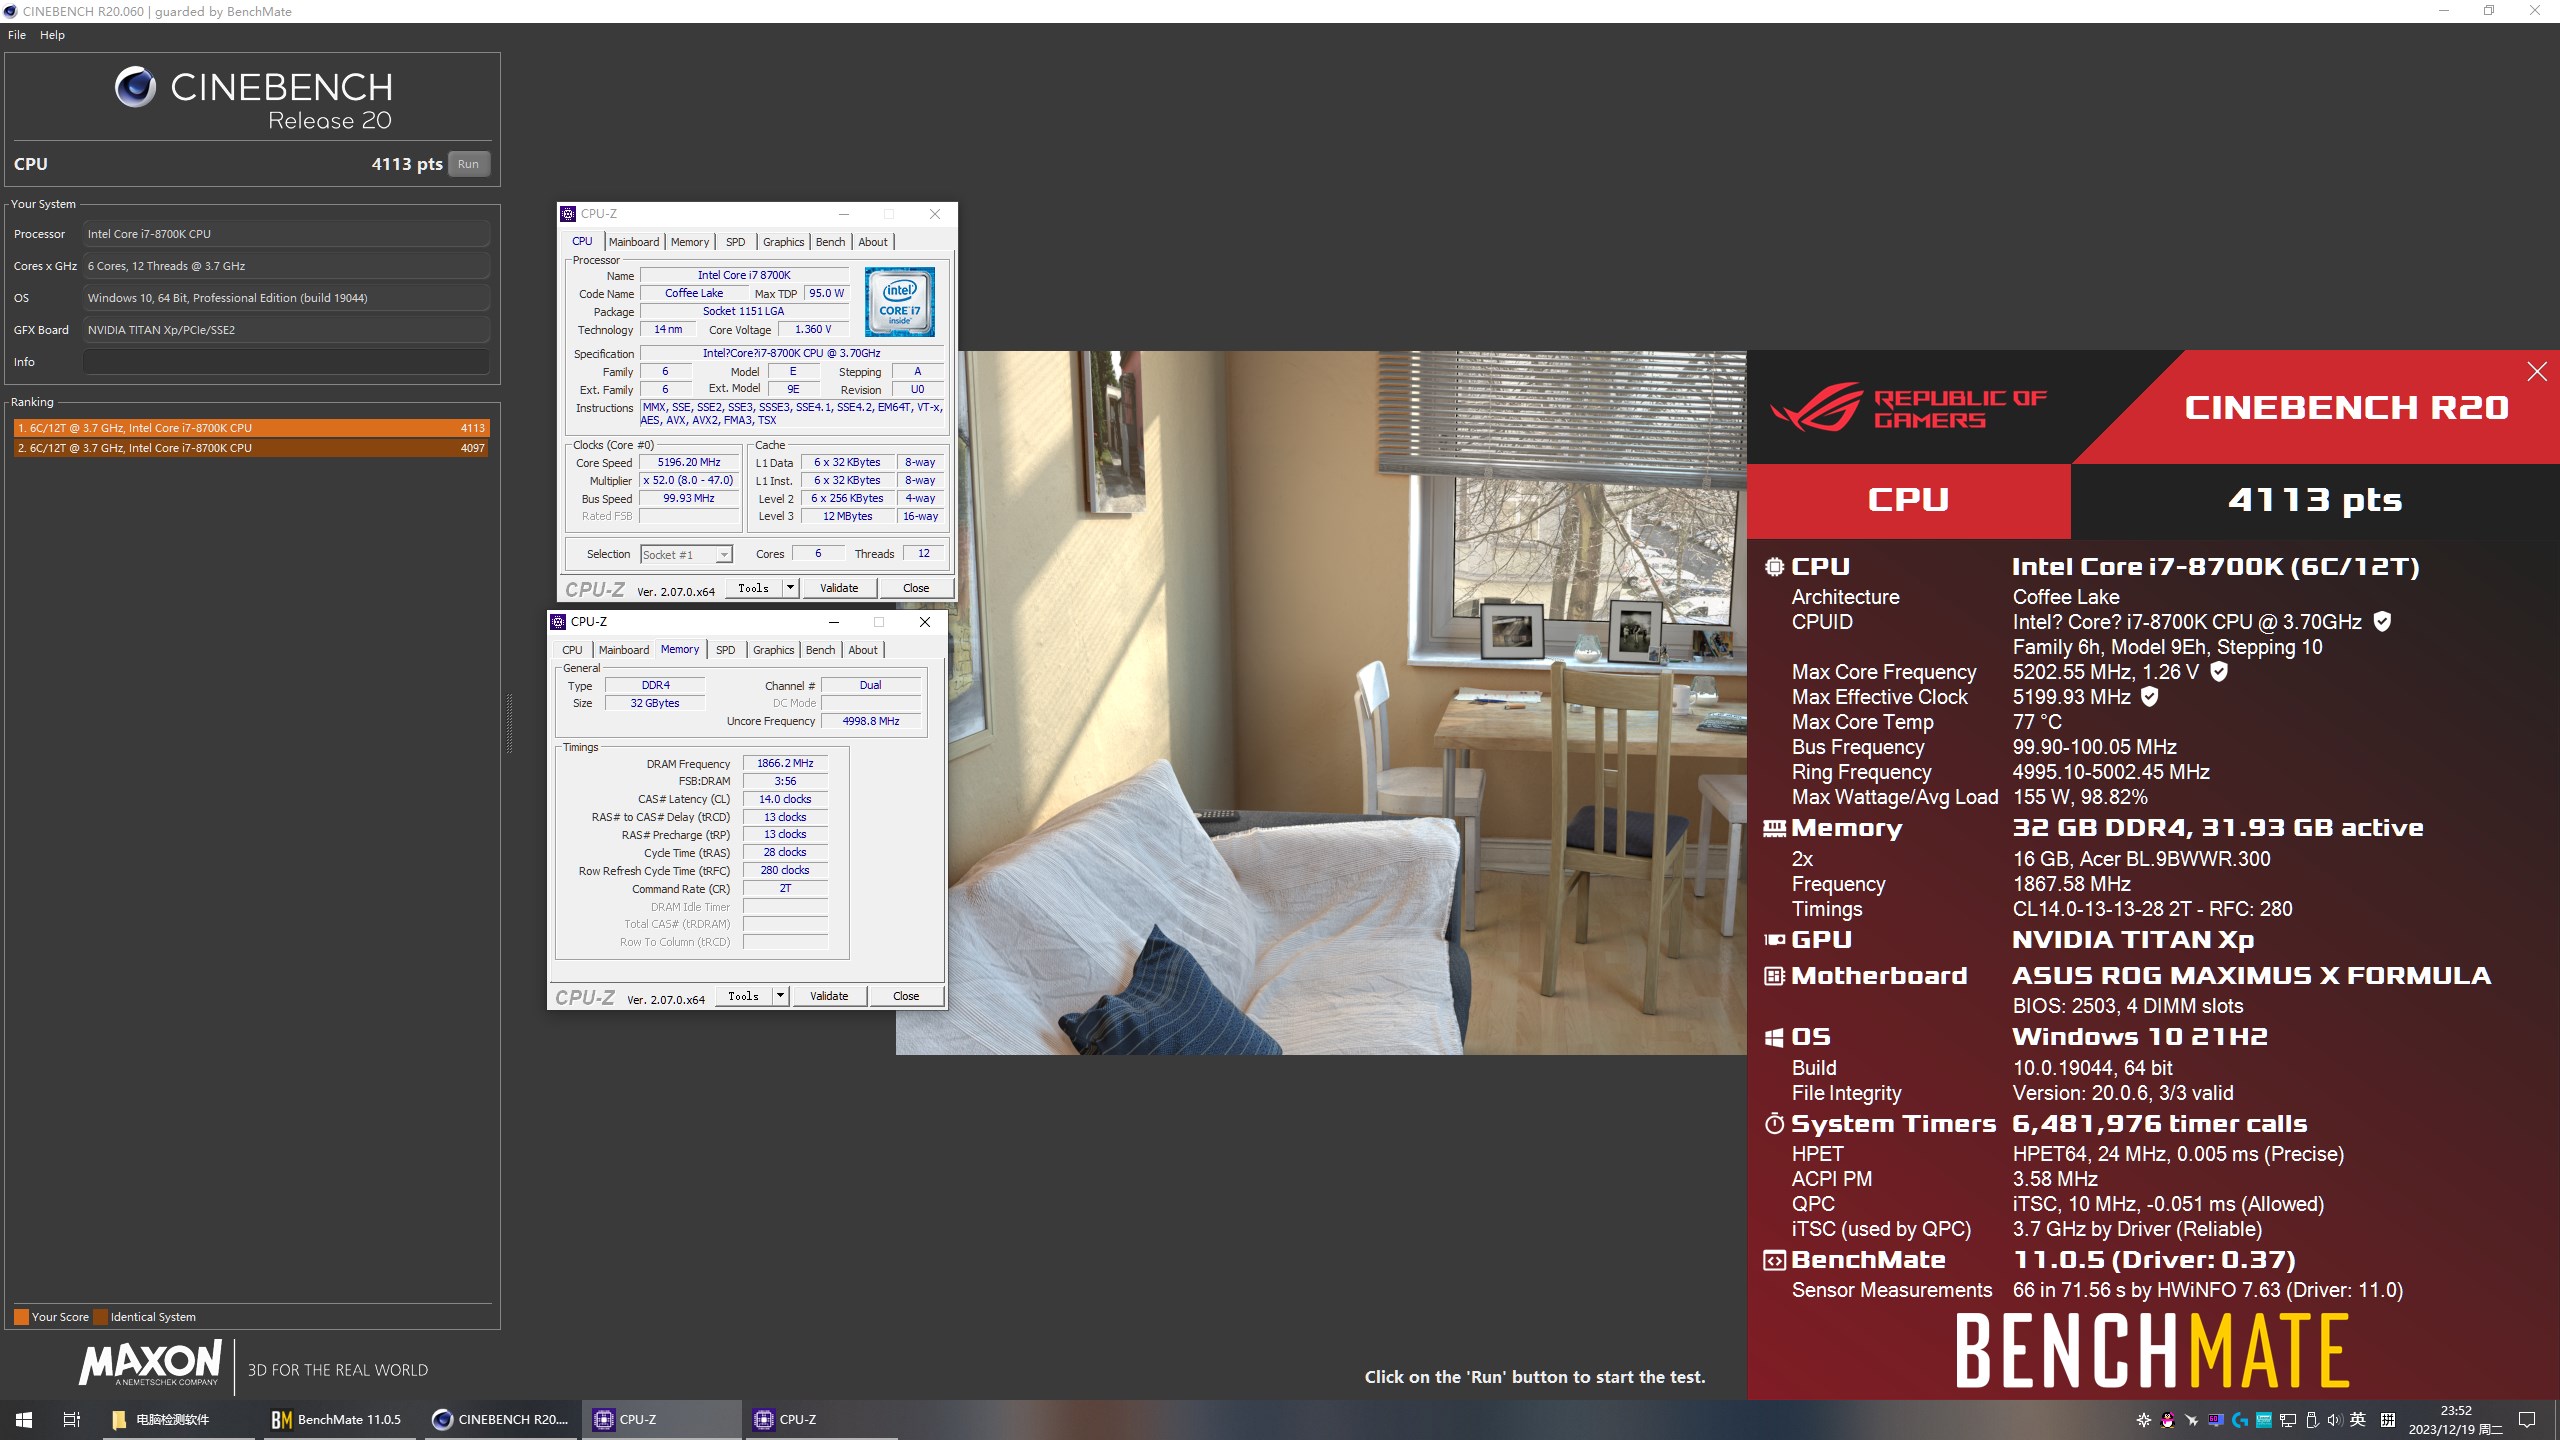
Task: Click Intel Core i7 logo in CPU-Z
Action: [x=900, y=302]
